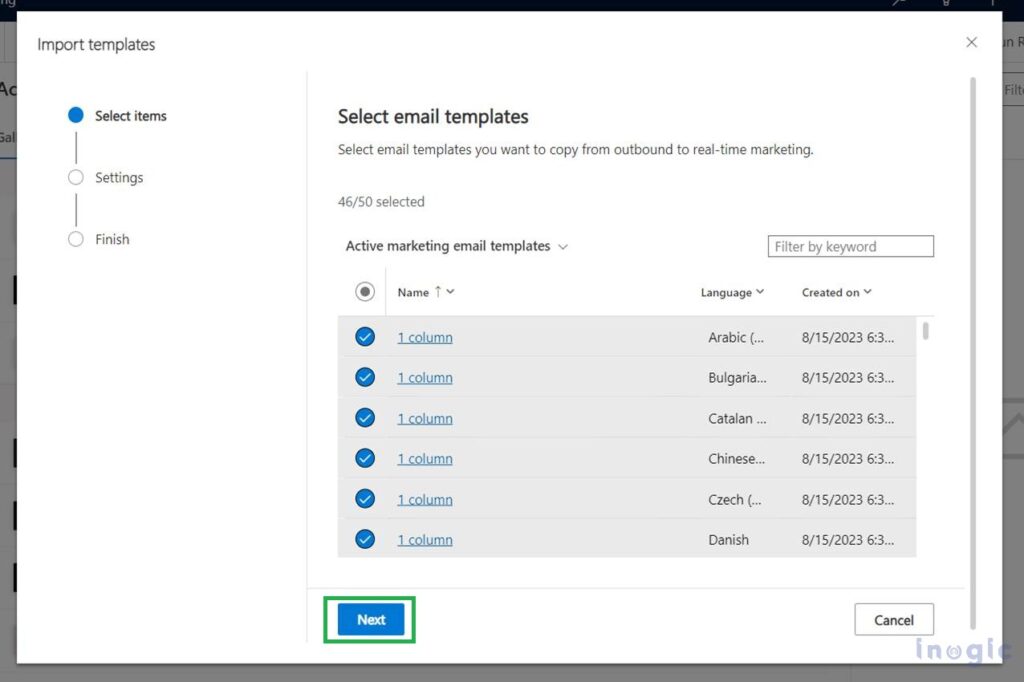This screenshot has height=682, width=1024.
Task: Click the 46/50 selected counter
Action: coord(381,202)
